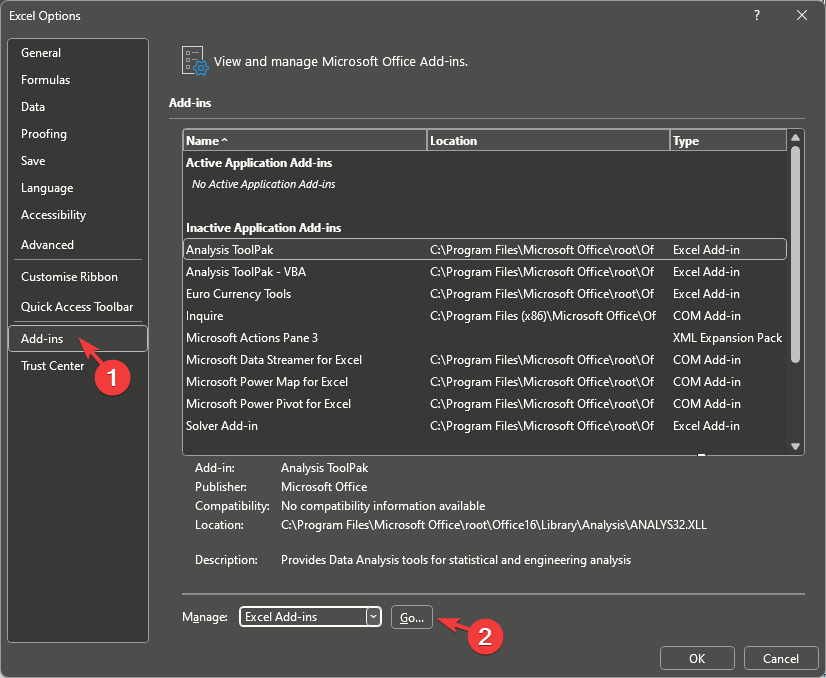Sort add-ins by Location column header
826x678 pixels.
[548, 141]
